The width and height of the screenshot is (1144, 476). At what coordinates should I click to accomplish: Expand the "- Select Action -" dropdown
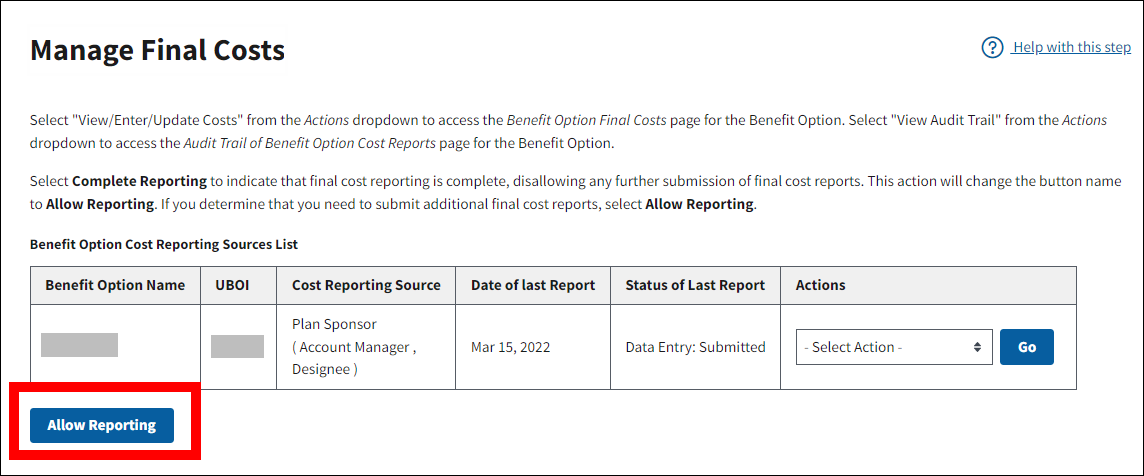[x=894, y=347]
